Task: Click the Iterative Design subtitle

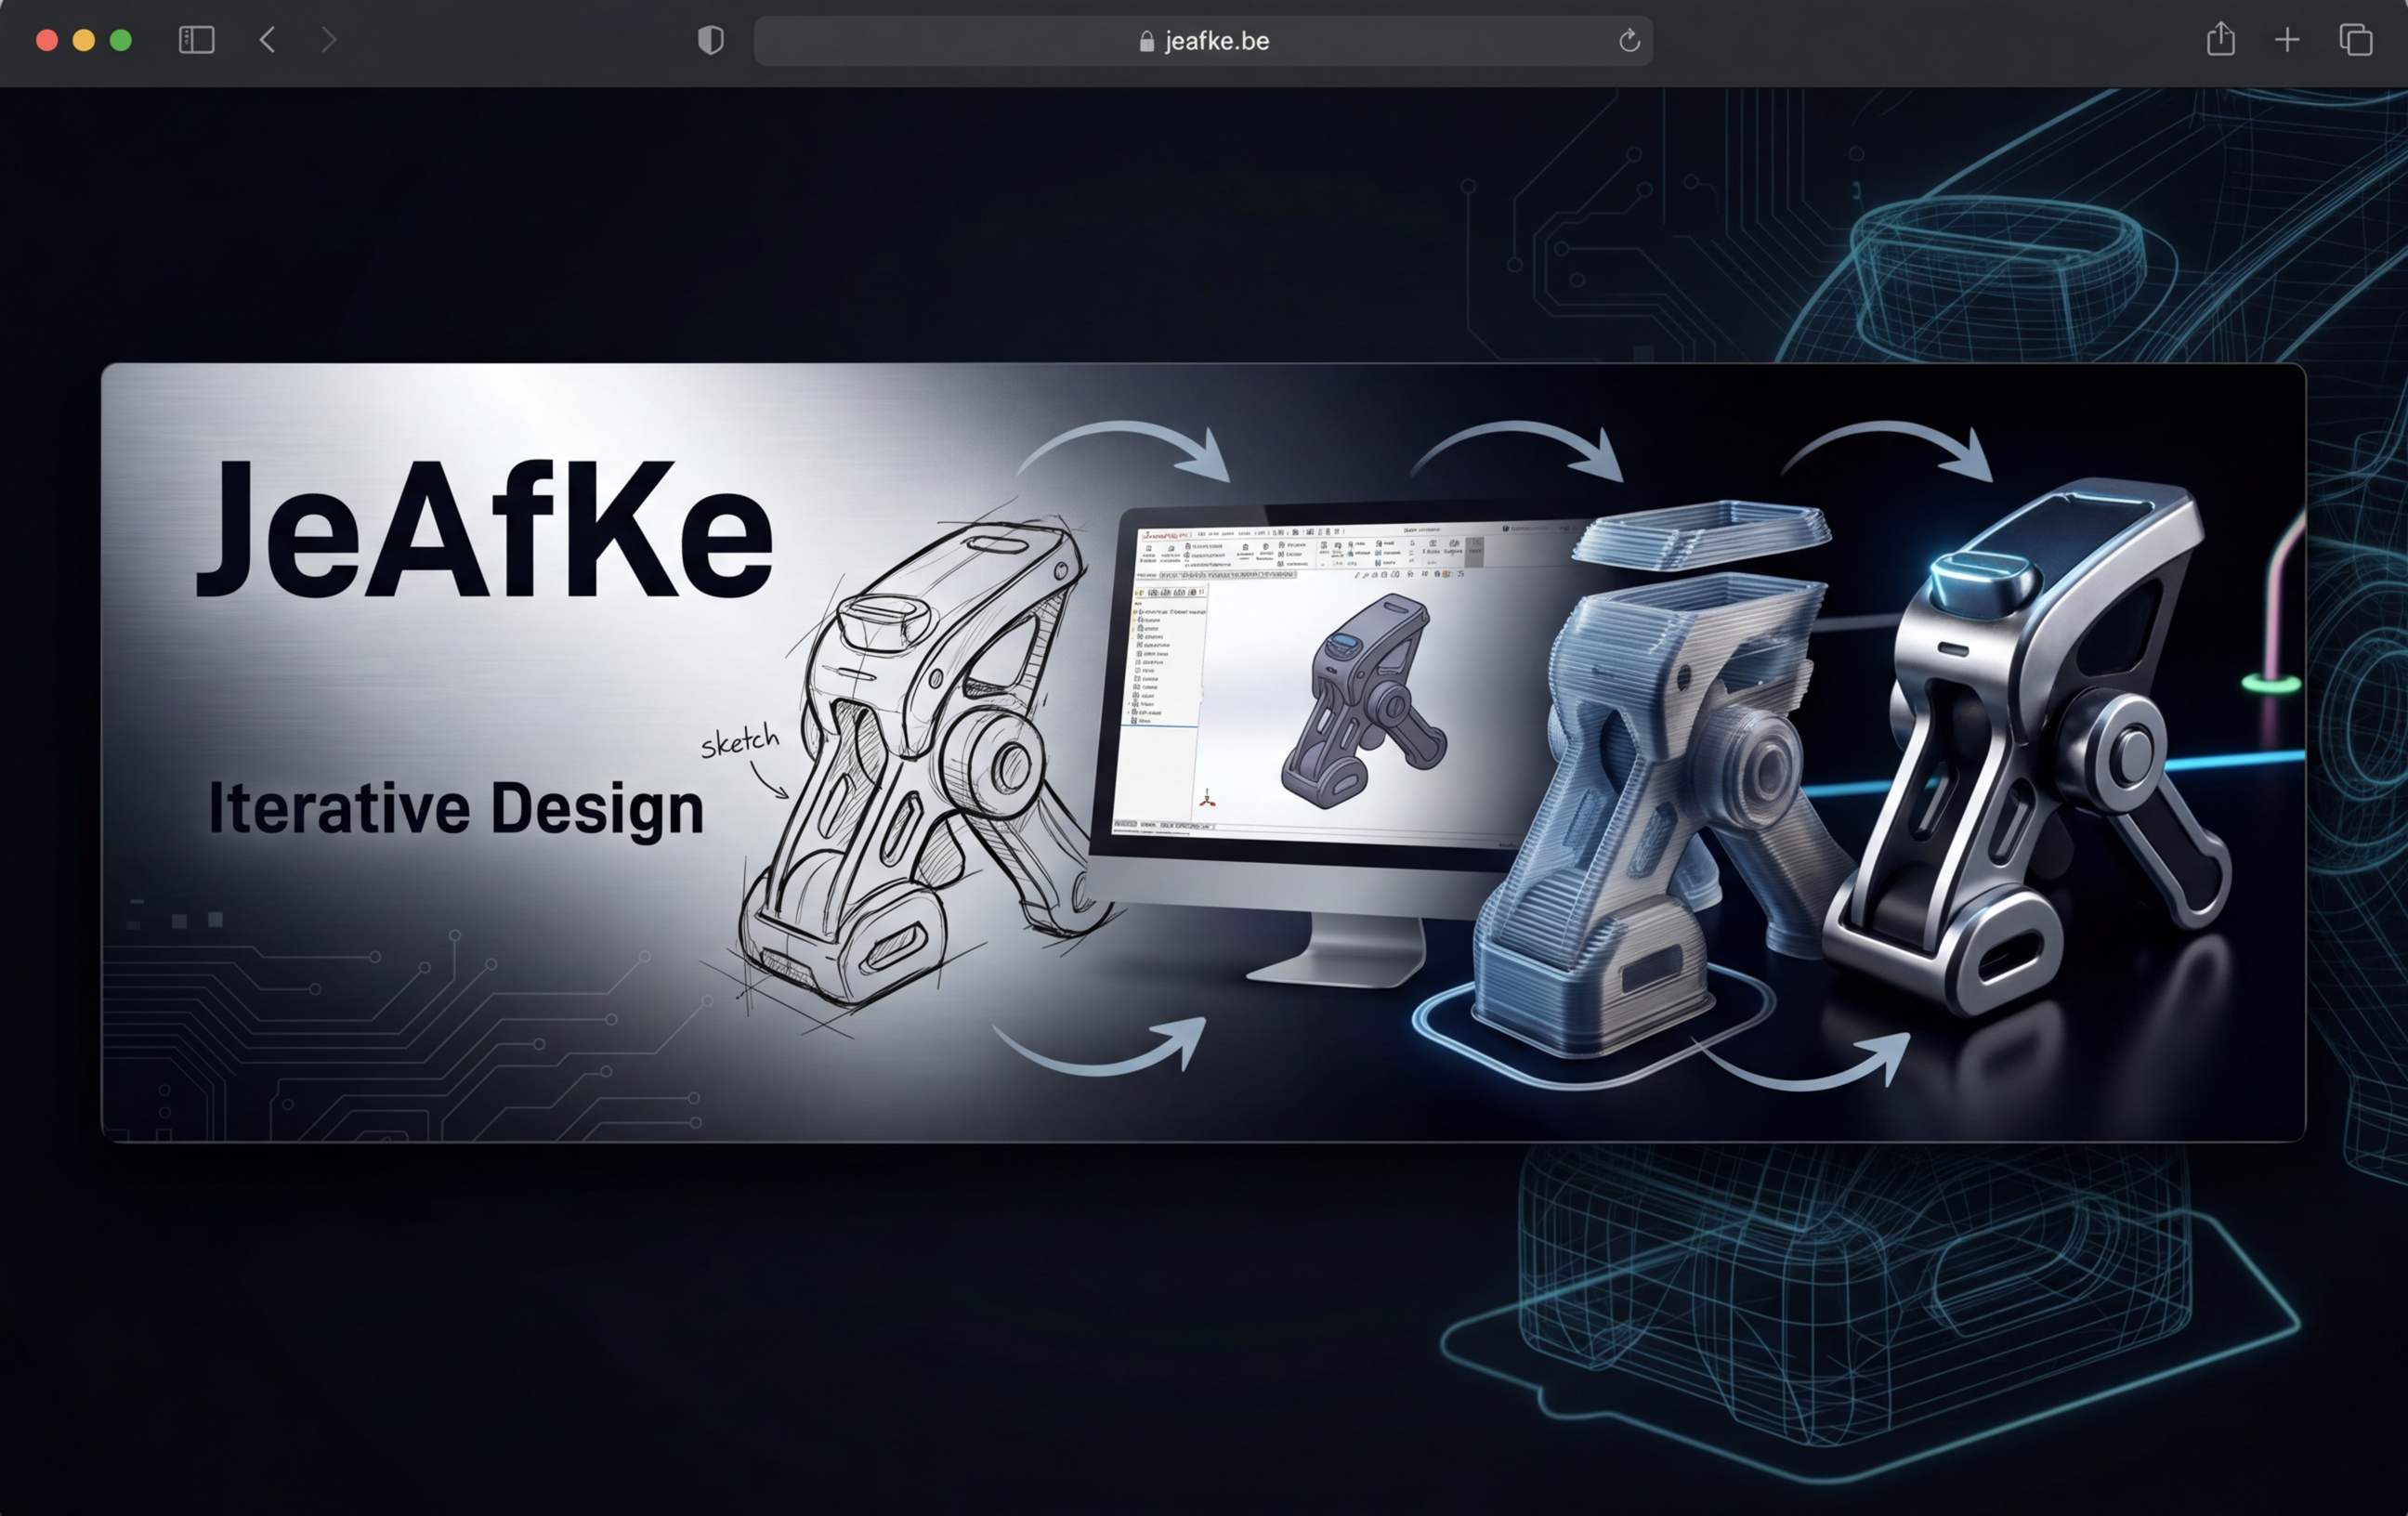Action: tap(455, 808)
